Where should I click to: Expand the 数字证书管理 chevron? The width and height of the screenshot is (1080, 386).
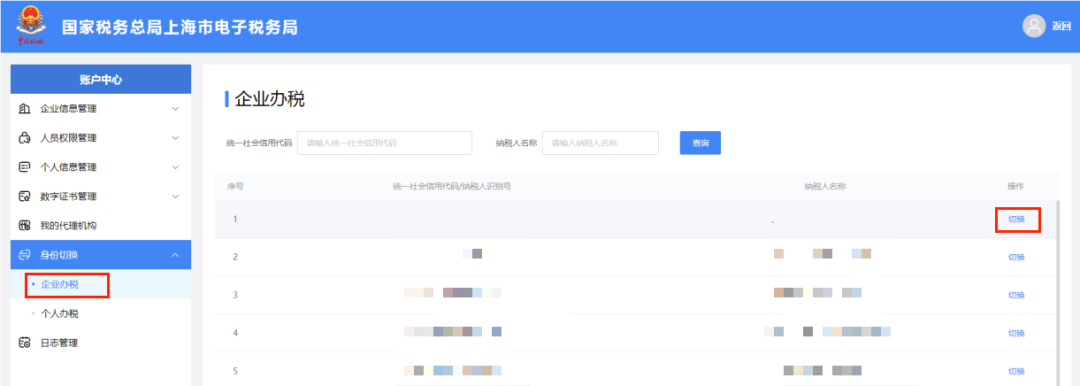point(175,196)
